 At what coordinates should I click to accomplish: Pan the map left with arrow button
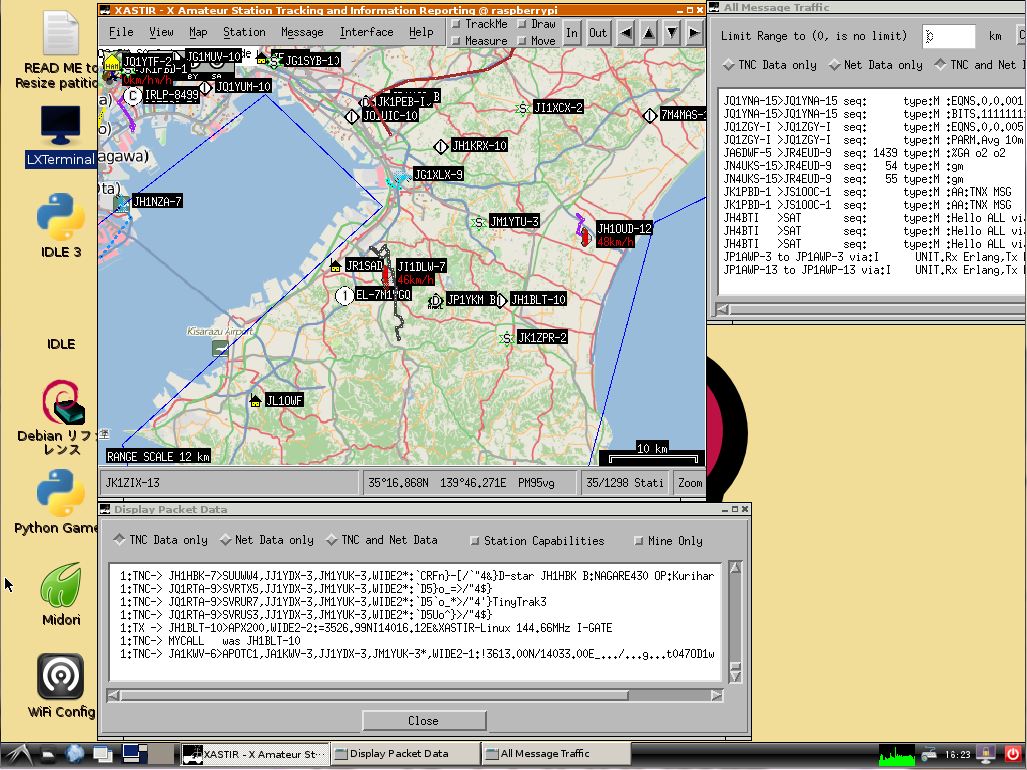tap(626, 32)
